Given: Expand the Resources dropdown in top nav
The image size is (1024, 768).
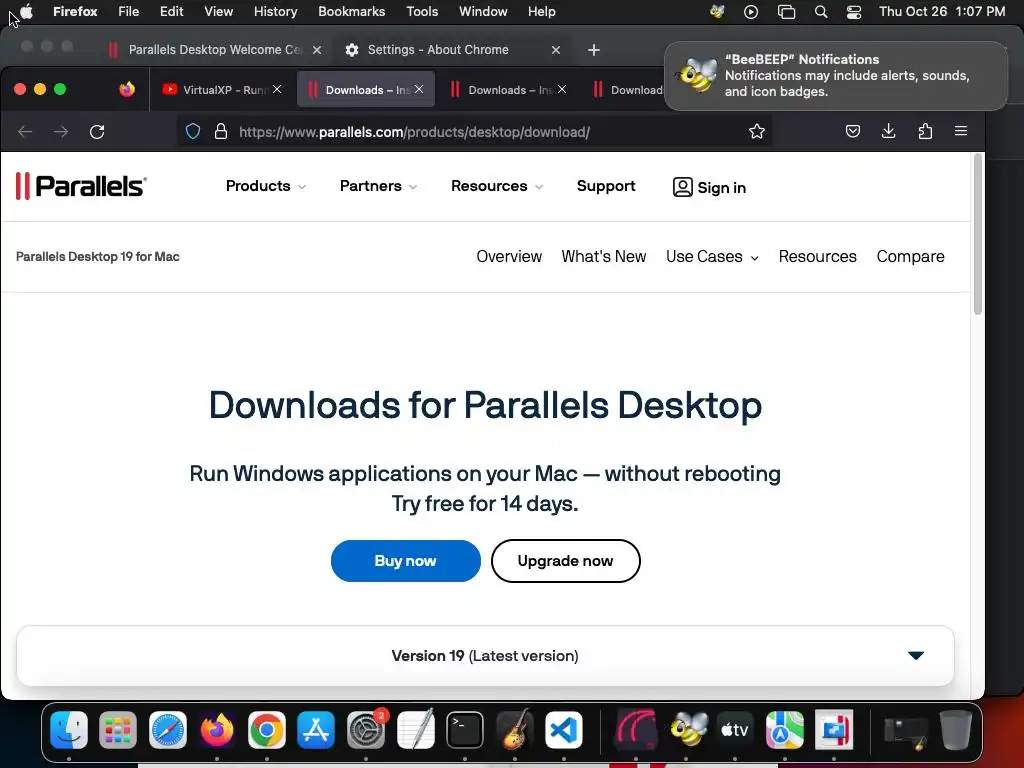Looking at the screenshot, I should coord(496,186).
